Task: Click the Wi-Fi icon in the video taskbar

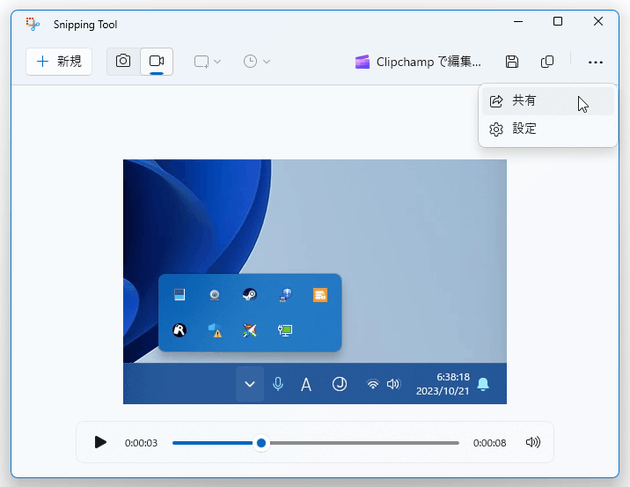Action: click(373, 385)
